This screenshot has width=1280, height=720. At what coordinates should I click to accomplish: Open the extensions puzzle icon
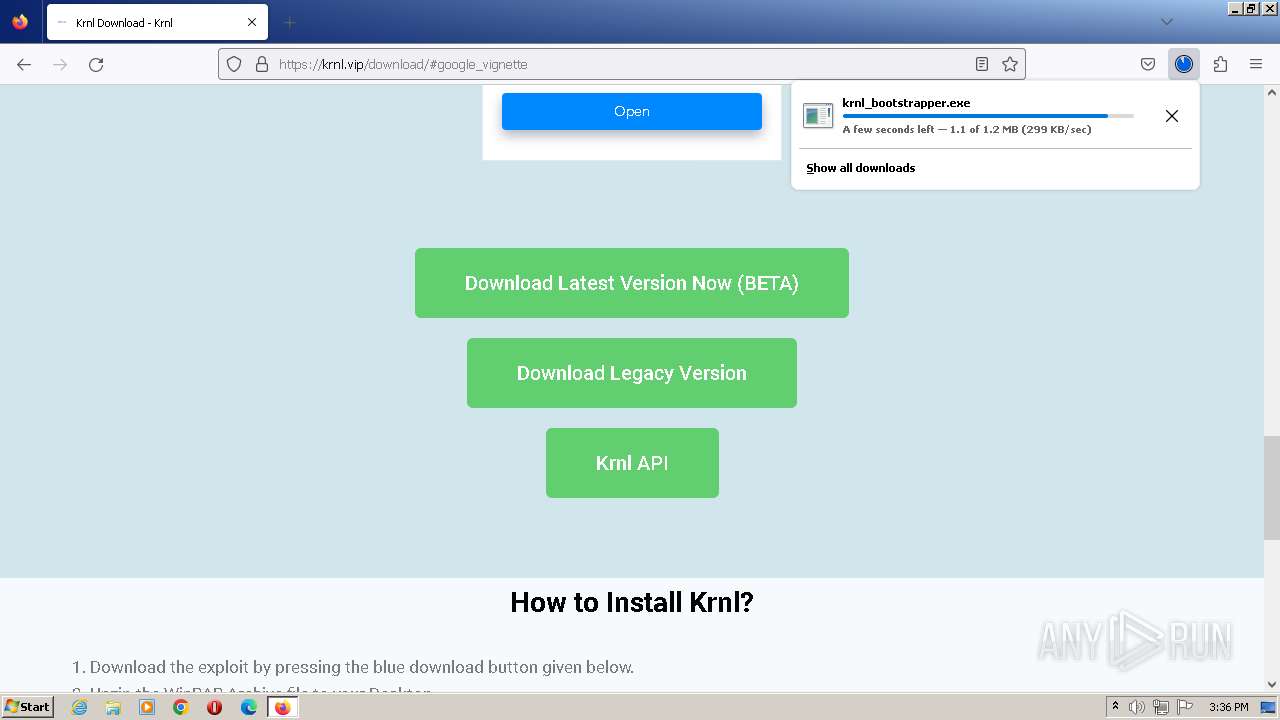[x=1220, y=64]
